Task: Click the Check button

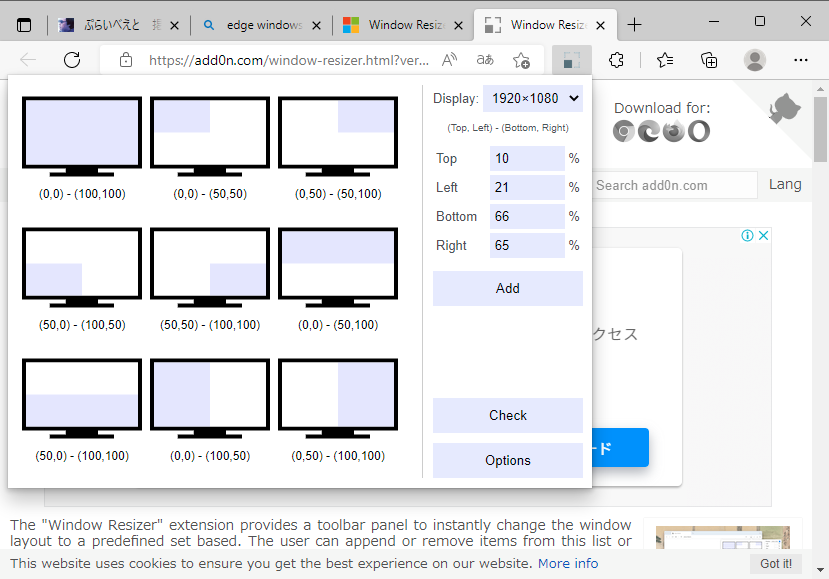Action: tap(507, 415)
